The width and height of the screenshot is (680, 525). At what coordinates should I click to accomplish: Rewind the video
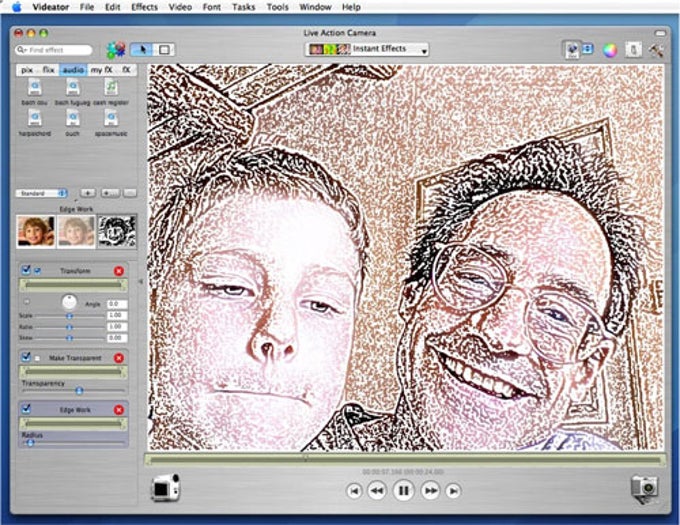pos(377,491)
